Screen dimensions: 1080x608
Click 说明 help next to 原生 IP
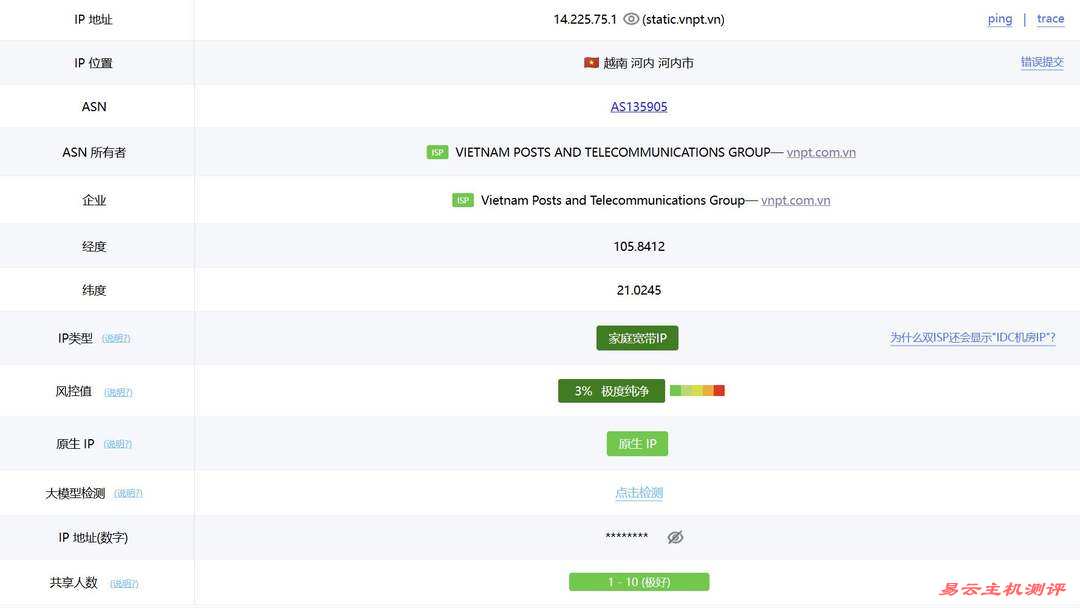(118, 444)
